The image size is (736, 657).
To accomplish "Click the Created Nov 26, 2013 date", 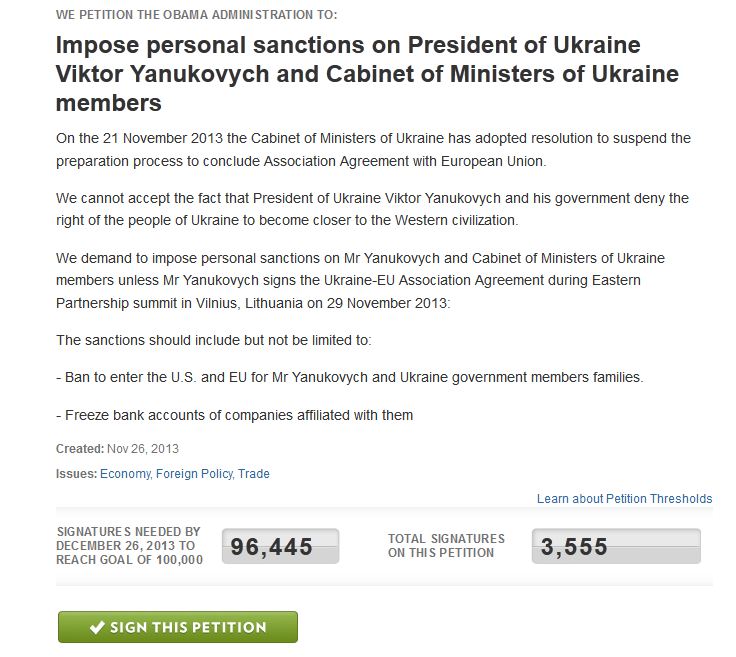I will 118,449.
